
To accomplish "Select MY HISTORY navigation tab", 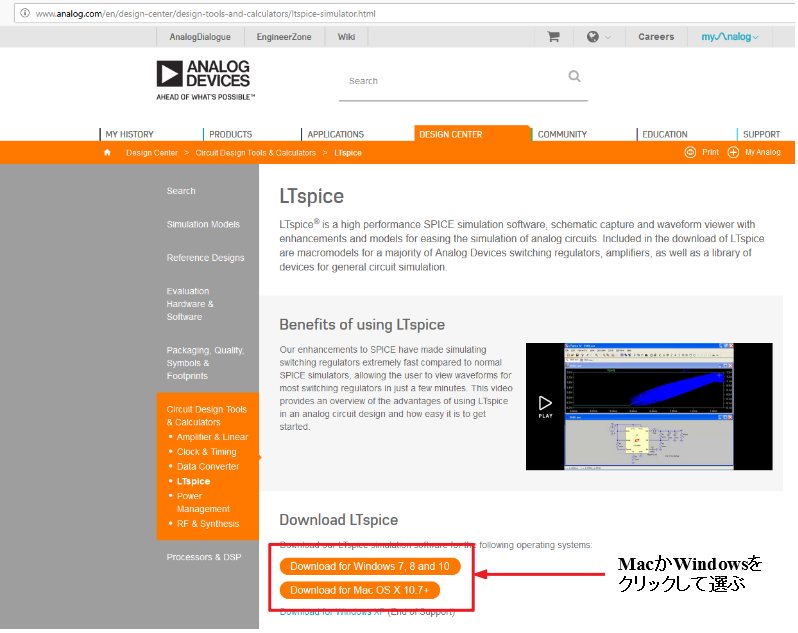I will (130, 134).
